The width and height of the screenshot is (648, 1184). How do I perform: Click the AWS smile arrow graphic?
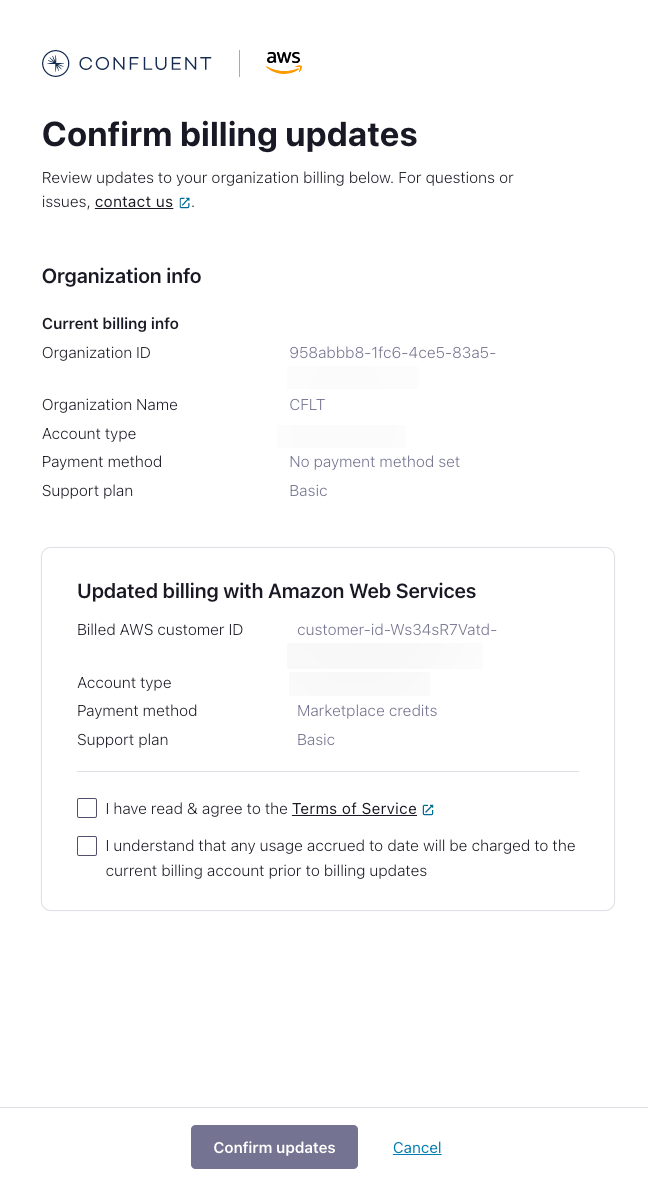coord(283,70)
